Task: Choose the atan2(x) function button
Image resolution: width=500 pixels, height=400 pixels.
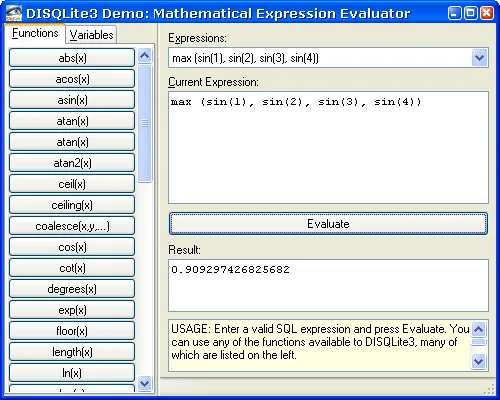Action: 72,163
